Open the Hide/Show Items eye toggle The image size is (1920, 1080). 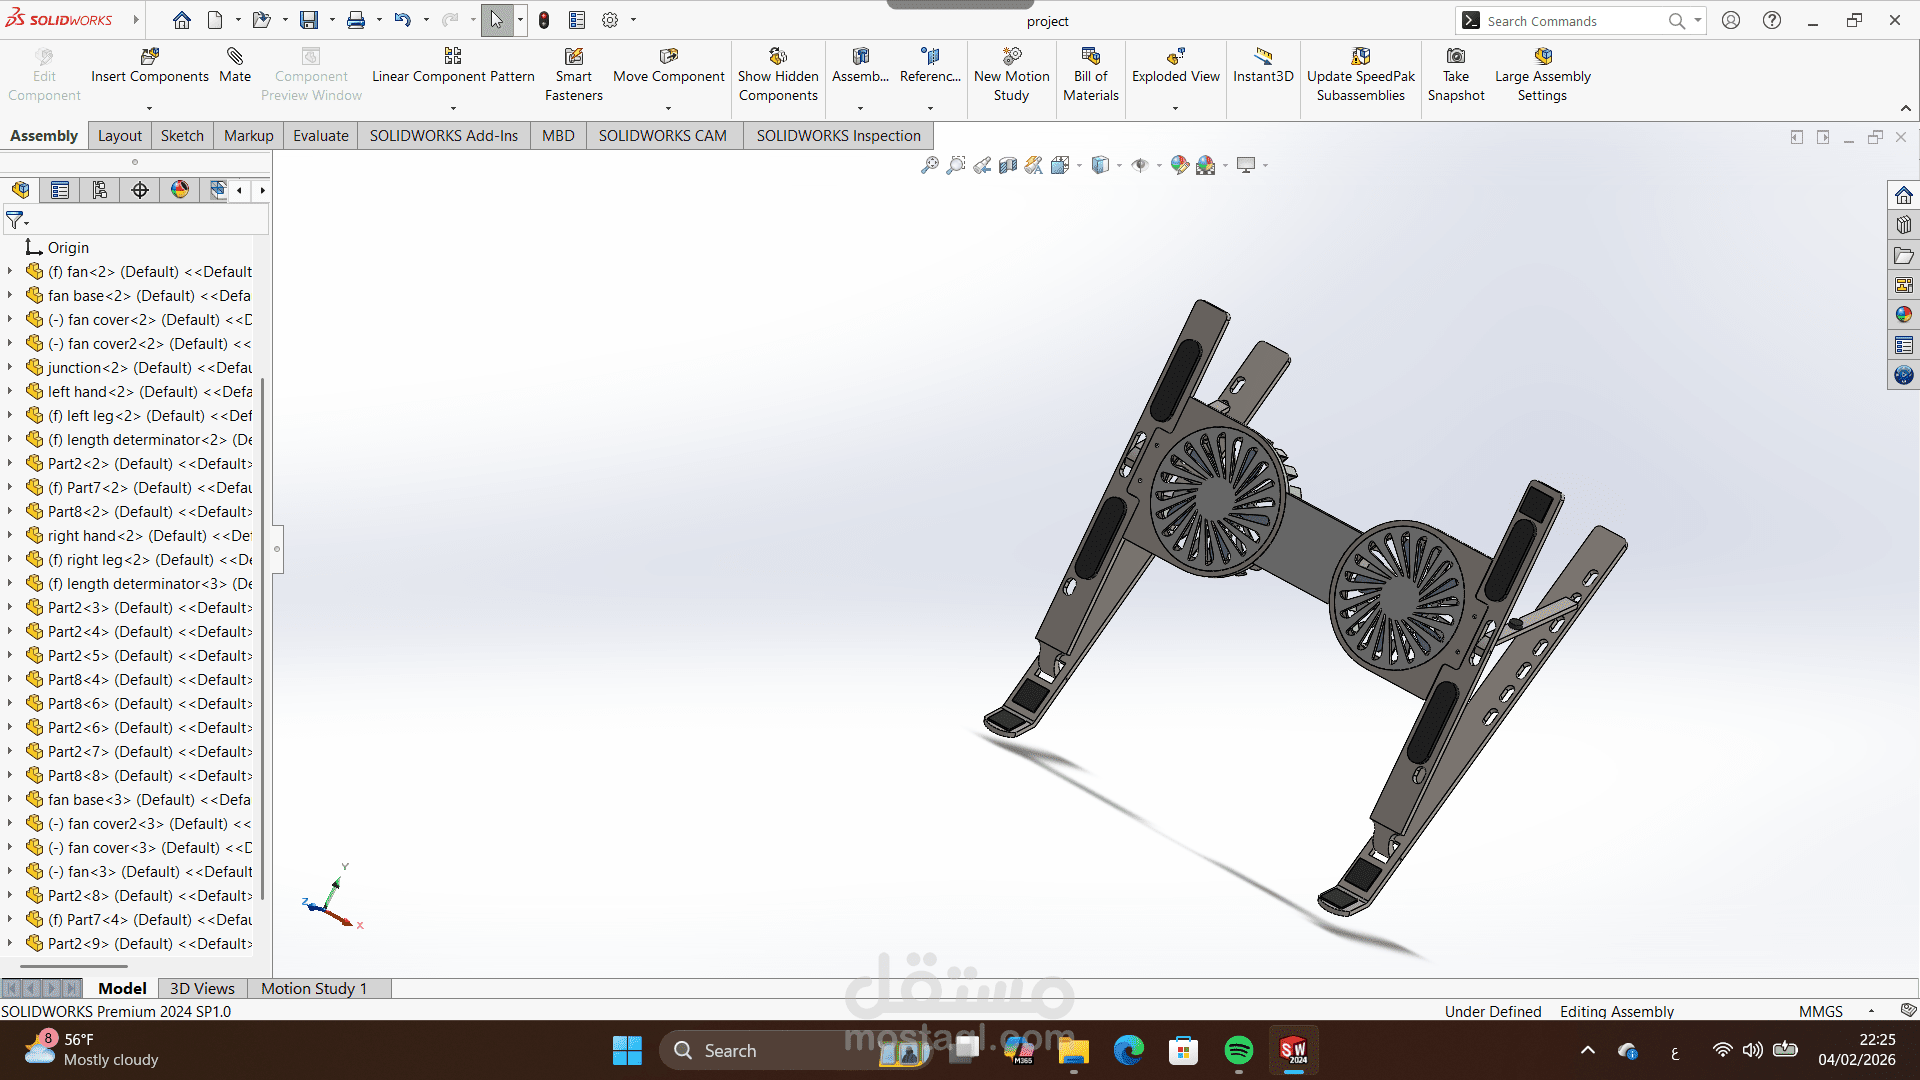[x=1140, y=165]
